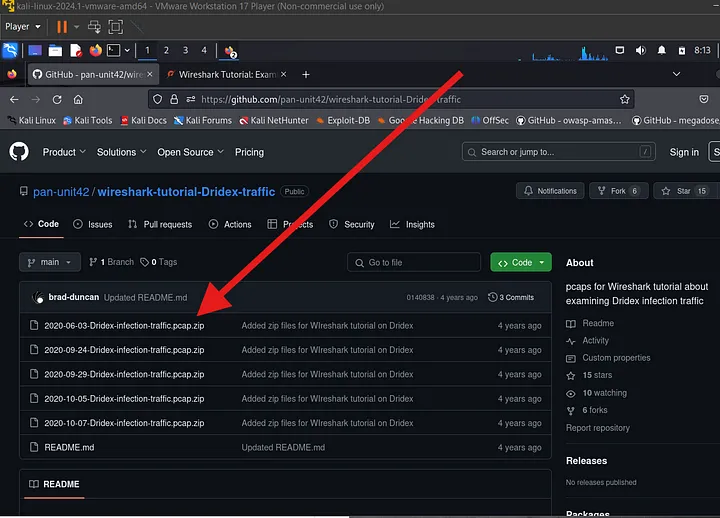720x518 pixels.
Task: Open the list all tabs chevron
Action: (x=676, y=74)
